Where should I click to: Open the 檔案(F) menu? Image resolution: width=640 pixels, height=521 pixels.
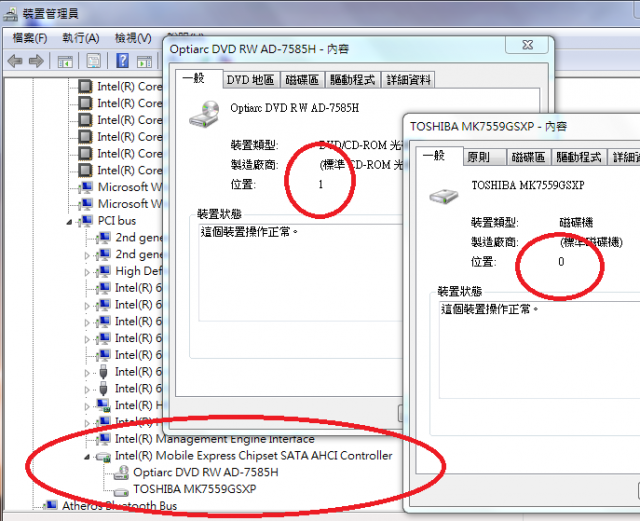tap(30, 38)
